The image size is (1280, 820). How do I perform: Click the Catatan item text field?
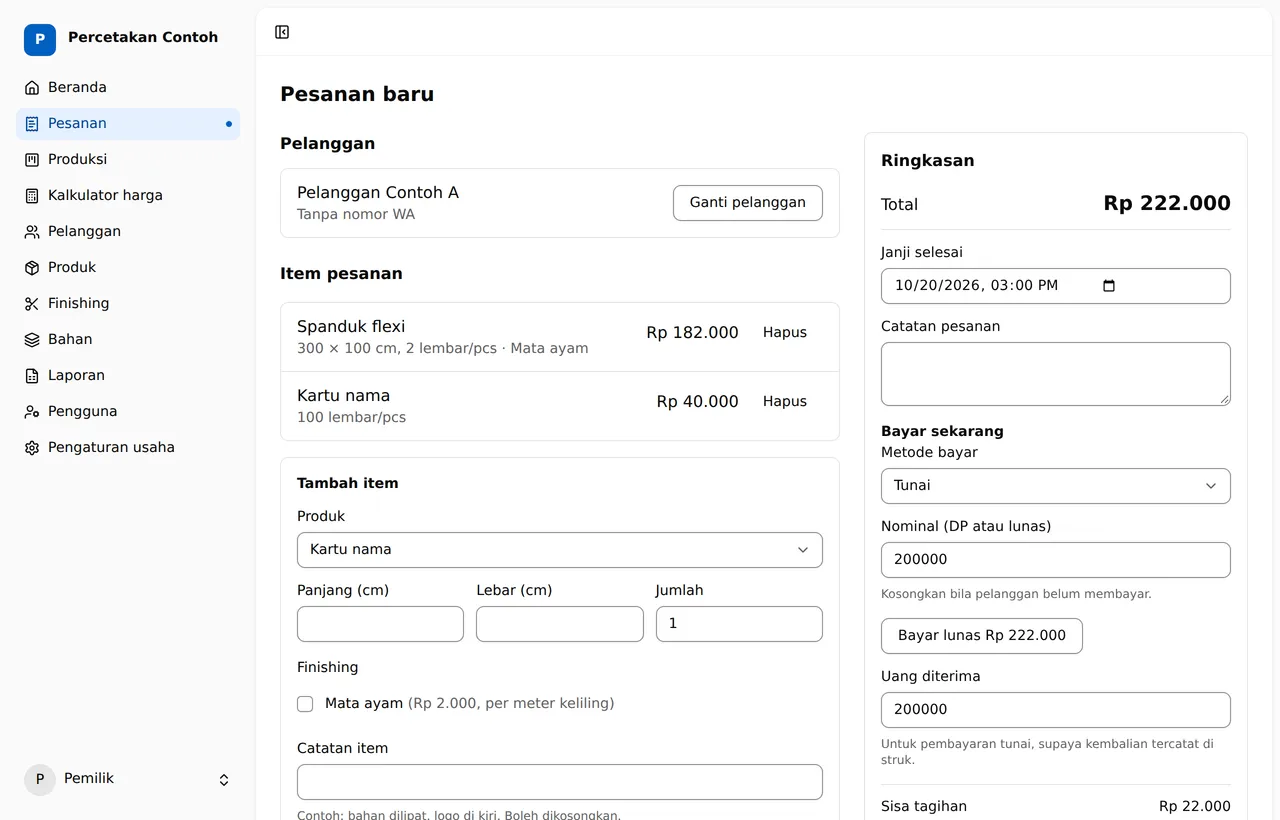(560, 782)
